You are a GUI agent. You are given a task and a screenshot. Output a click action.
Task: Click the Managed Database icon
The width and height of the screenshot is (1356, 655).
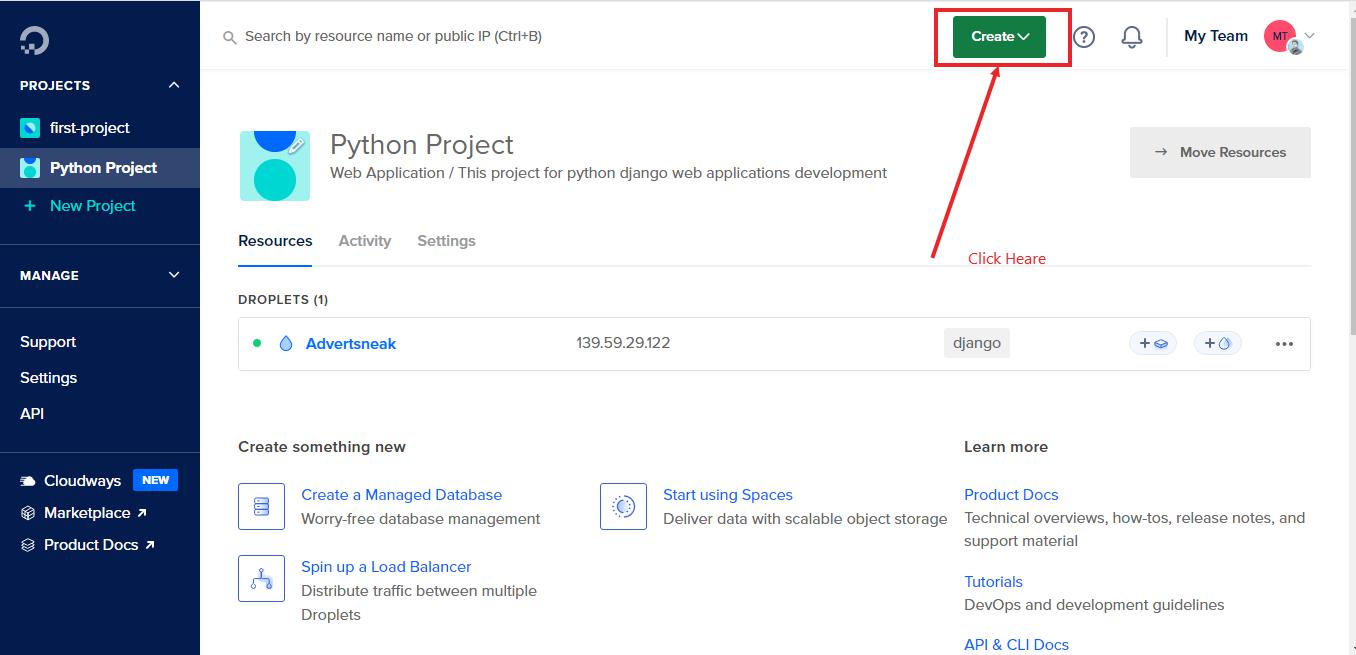coord(261,506)
